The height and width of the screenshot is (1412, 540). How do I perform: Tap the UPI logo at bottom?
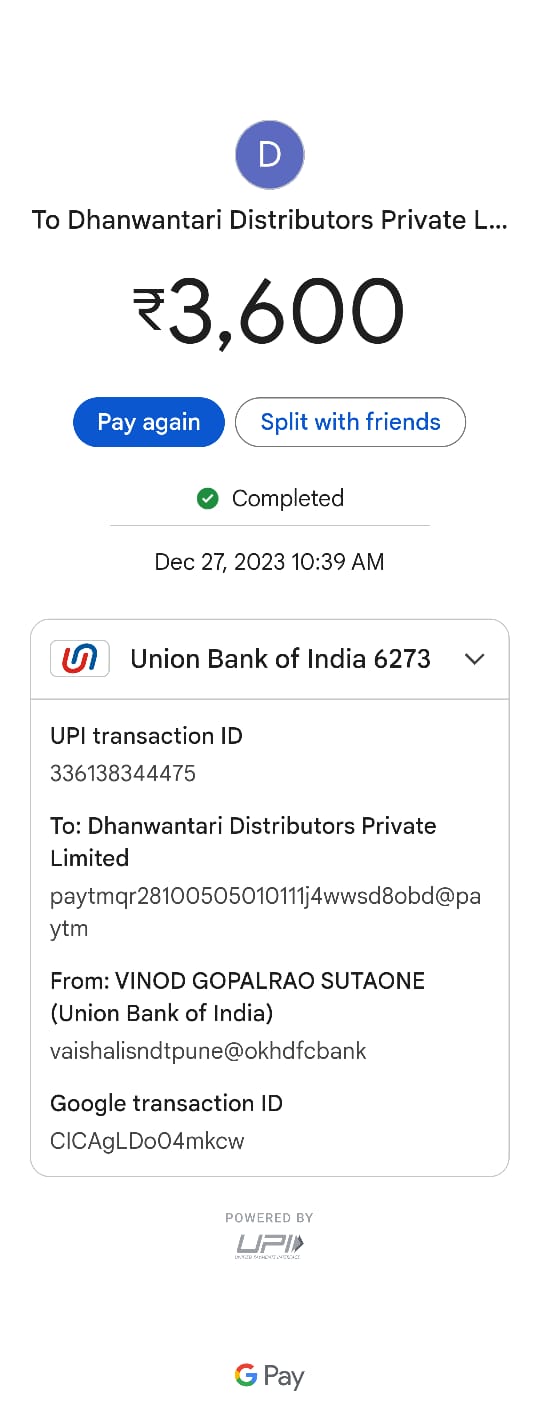(270, 1245)
